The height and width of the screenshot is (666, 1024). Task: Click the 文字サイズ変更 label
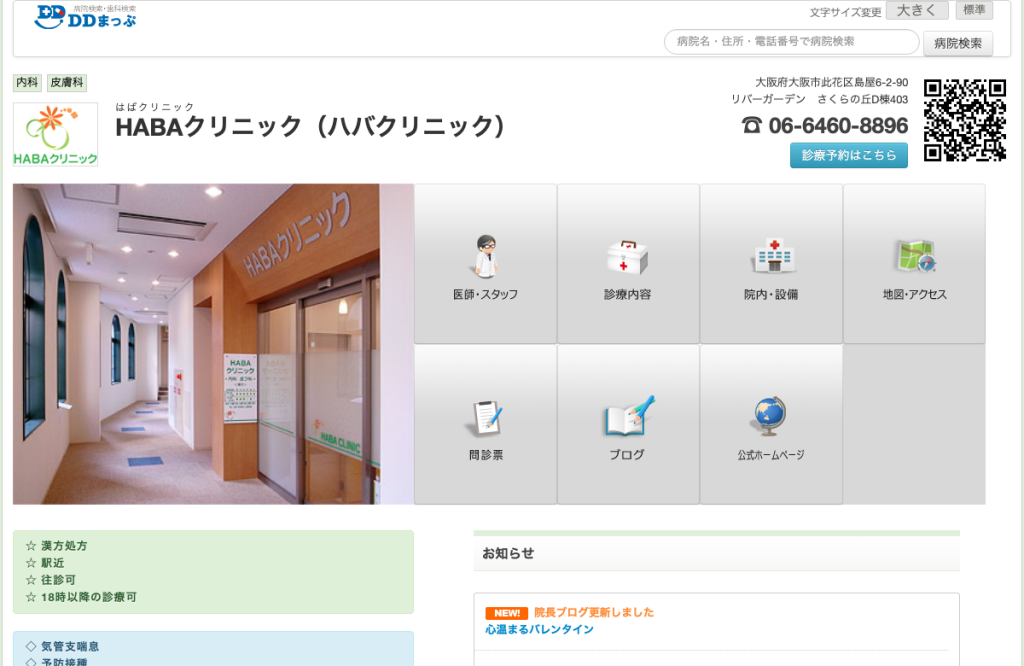845,12
